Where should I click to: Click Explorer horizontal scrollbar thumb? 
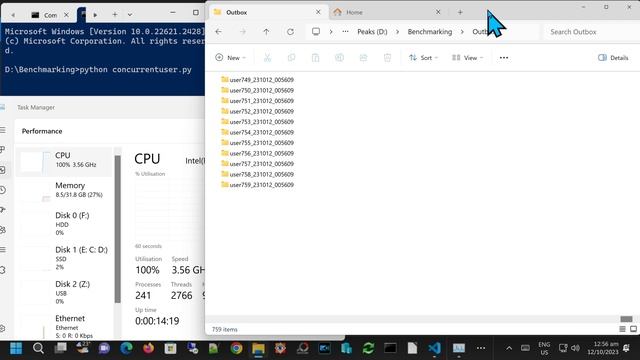pyautogui.click(x=626, y=319)
